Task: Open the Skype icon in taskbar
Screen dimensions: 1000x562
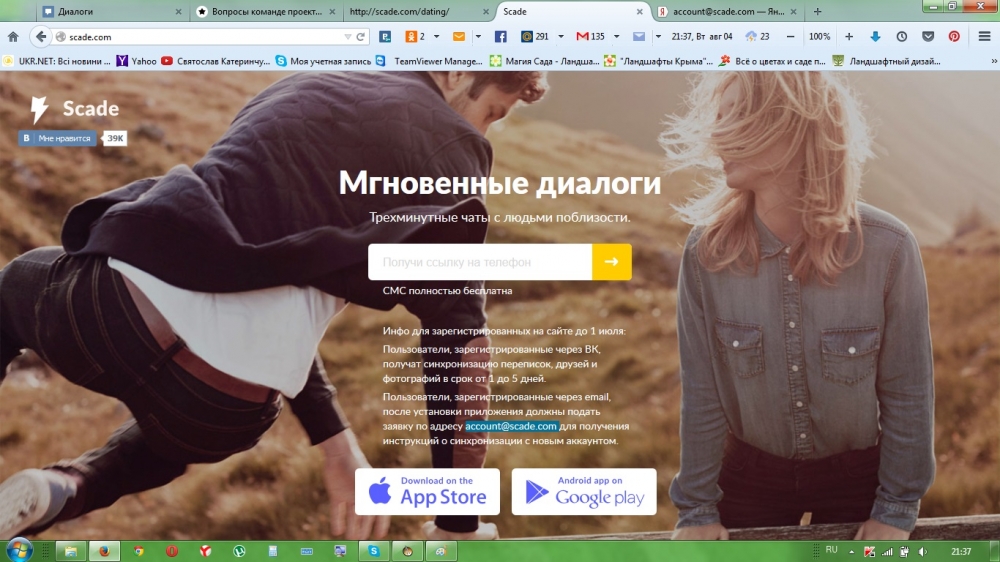Action: click(374, 551)
